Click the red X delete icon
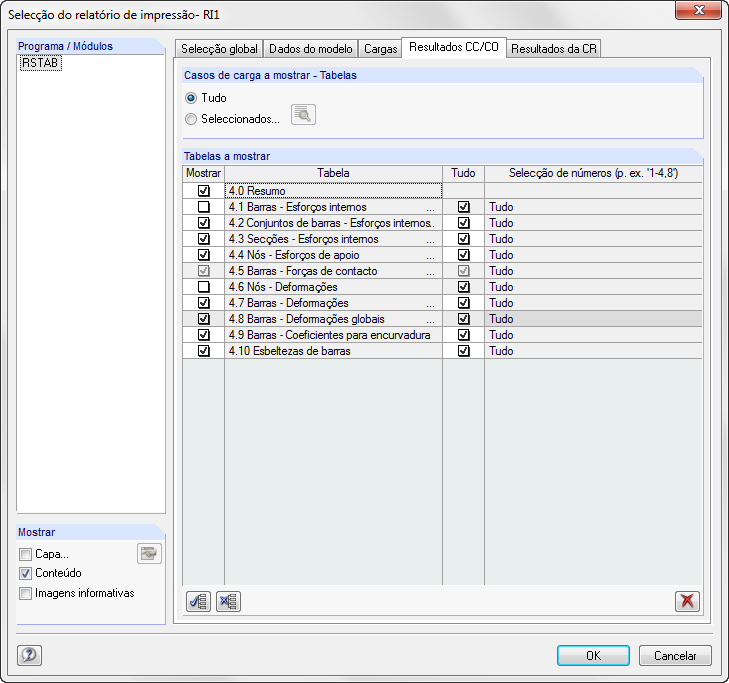Image resolution: width=729 pixels, height=683 pixels. click(x=687, y=601)
